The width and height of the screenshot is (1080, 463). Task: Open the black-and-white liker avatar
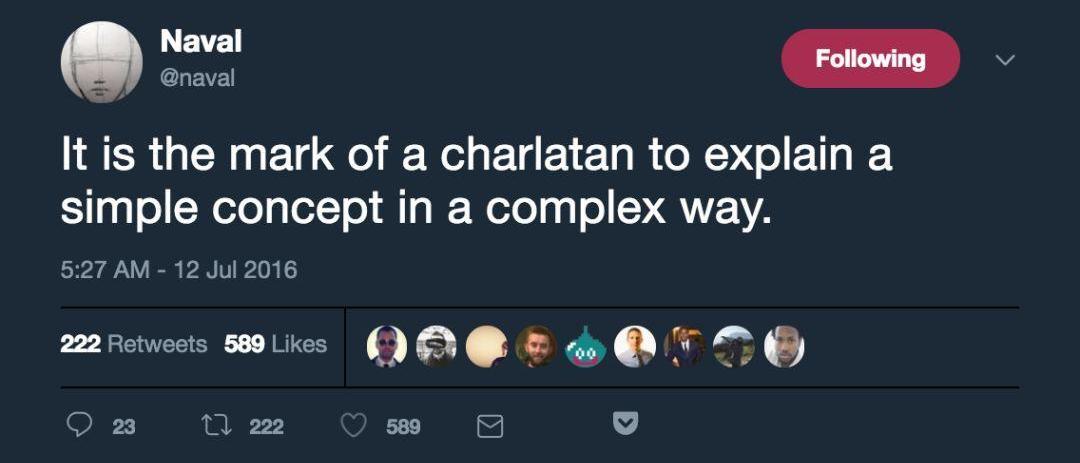pyautogui.click(x=436, y=346)
